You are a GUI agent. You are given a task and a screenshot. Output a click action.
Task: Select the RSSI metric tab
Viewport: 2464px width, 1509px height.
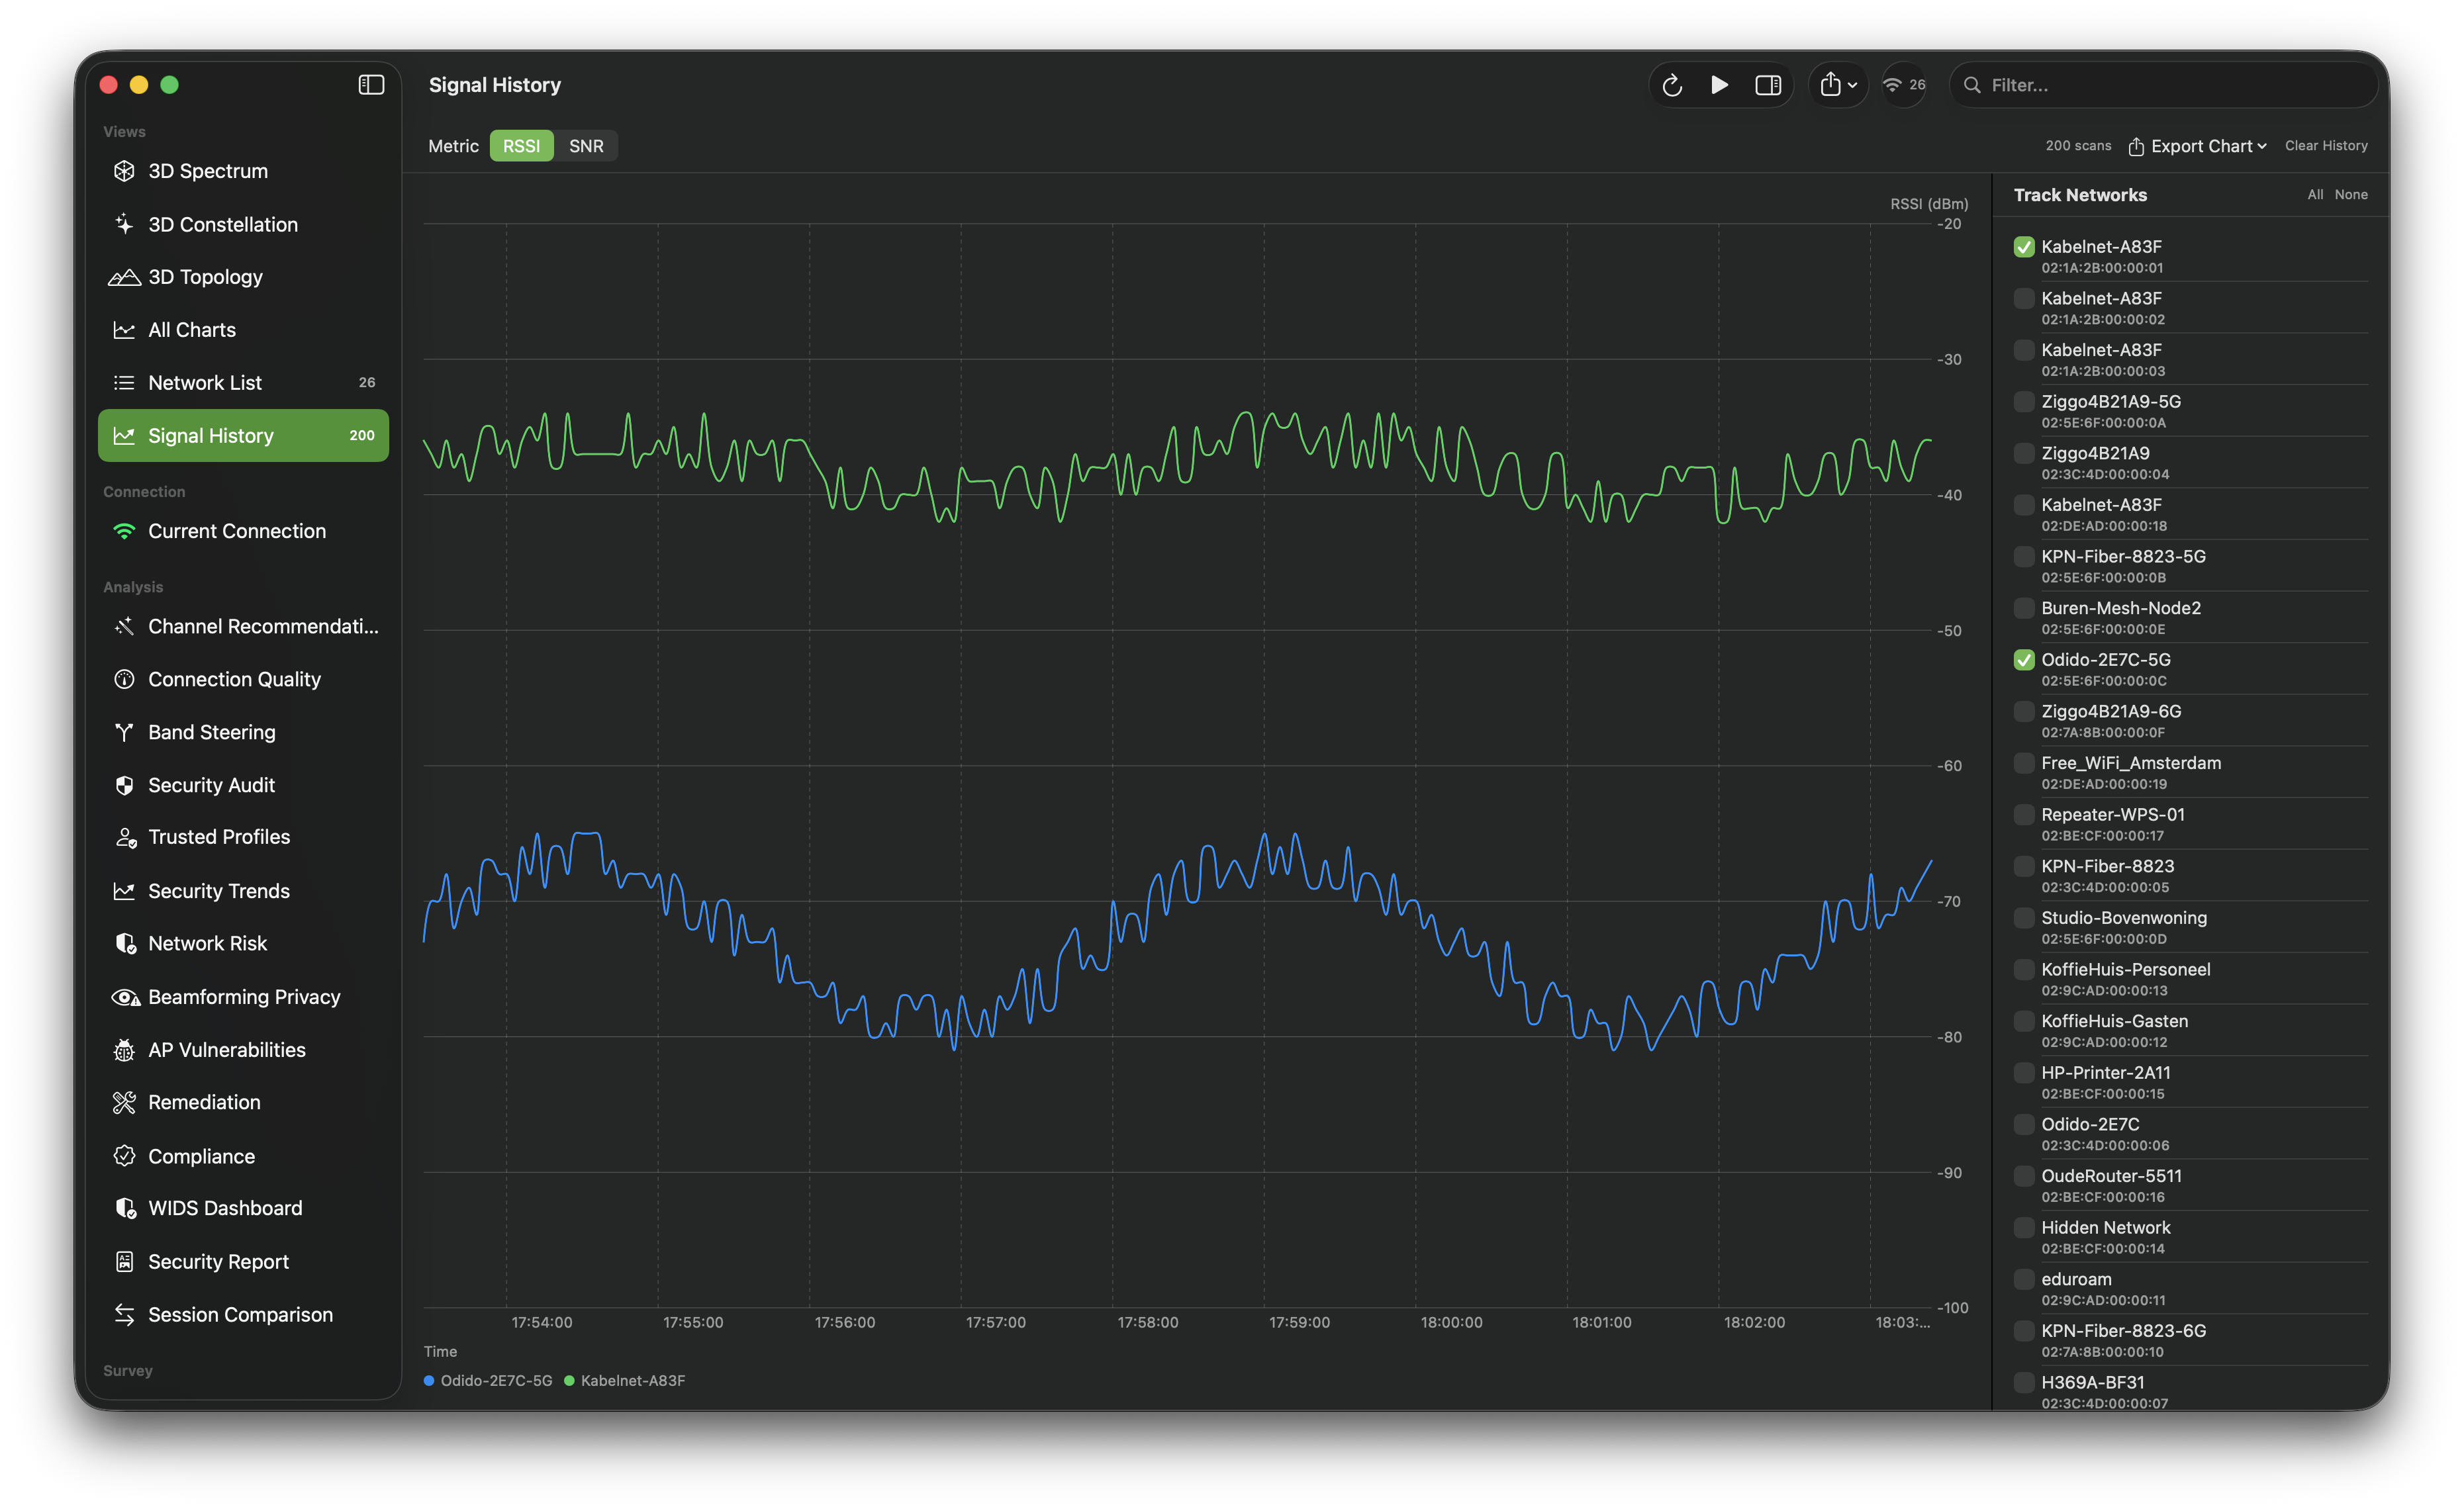pos(521,146)
